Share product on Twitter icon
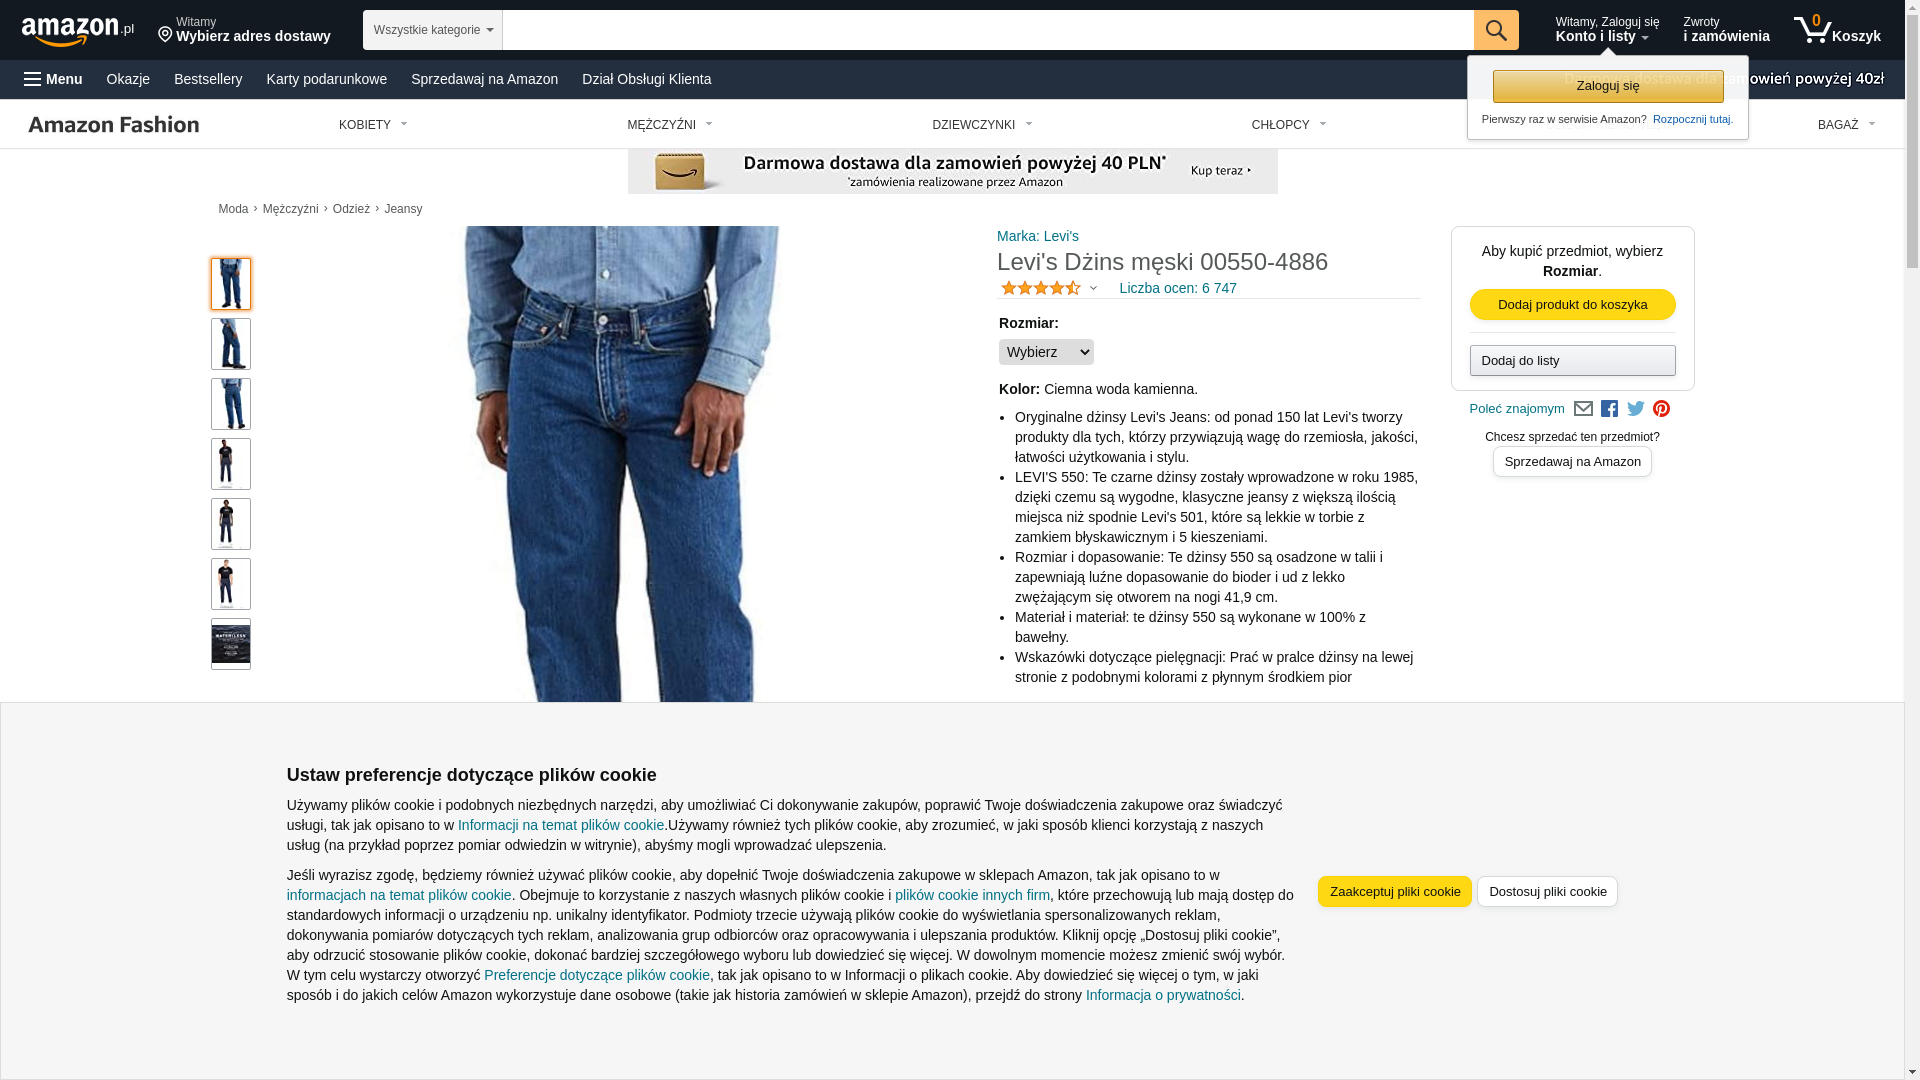This screenshot has width=1920, height=1080. 1636,409
